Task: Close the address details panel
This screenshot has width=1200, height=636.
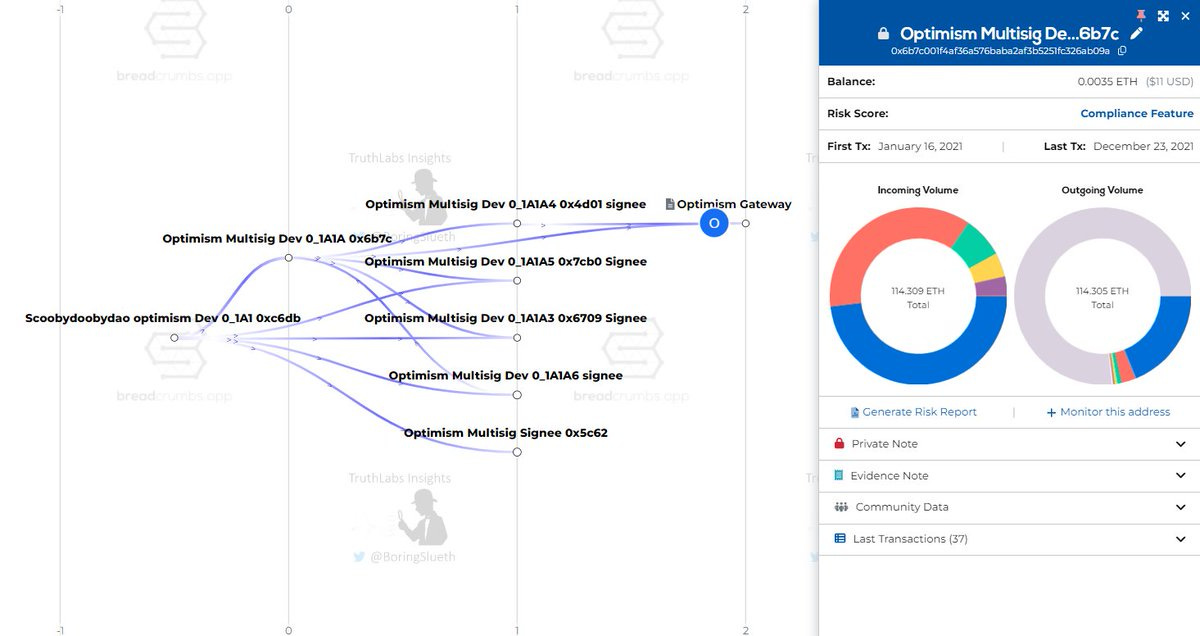Action: 1185,16
